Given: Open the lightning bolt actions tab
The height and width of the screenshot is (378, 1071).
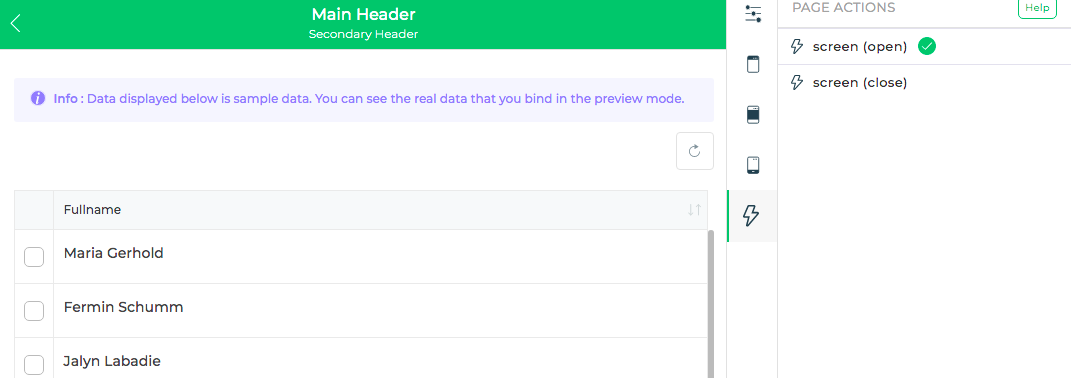Looking at the screenshot, I should pyautogui.click(x=751, y=216).
